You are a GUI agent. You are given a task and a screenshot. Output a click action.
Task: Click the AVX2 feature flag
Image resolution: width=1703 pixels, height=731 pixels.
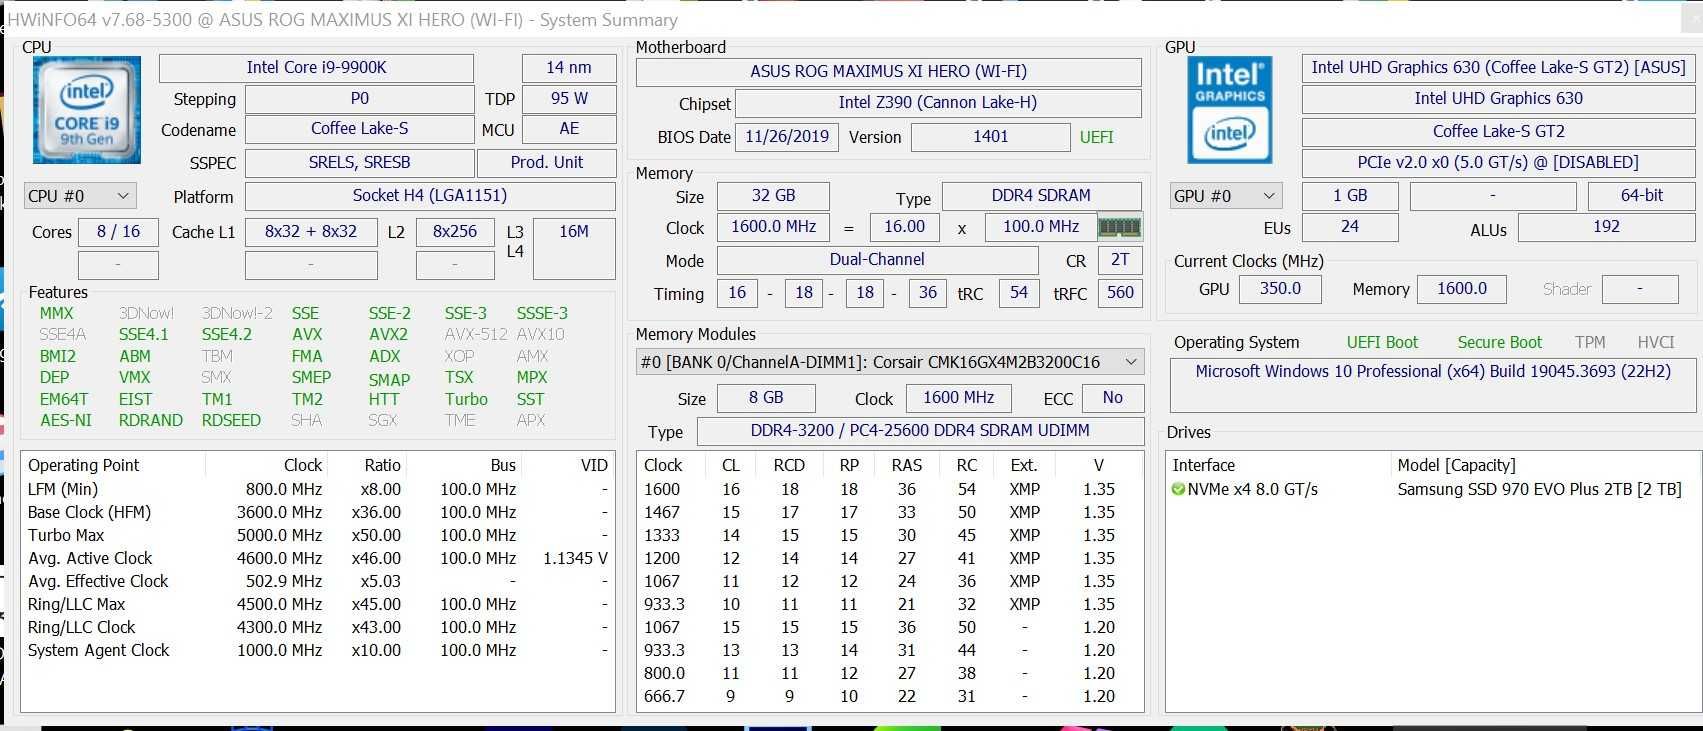tap(388, 335)
